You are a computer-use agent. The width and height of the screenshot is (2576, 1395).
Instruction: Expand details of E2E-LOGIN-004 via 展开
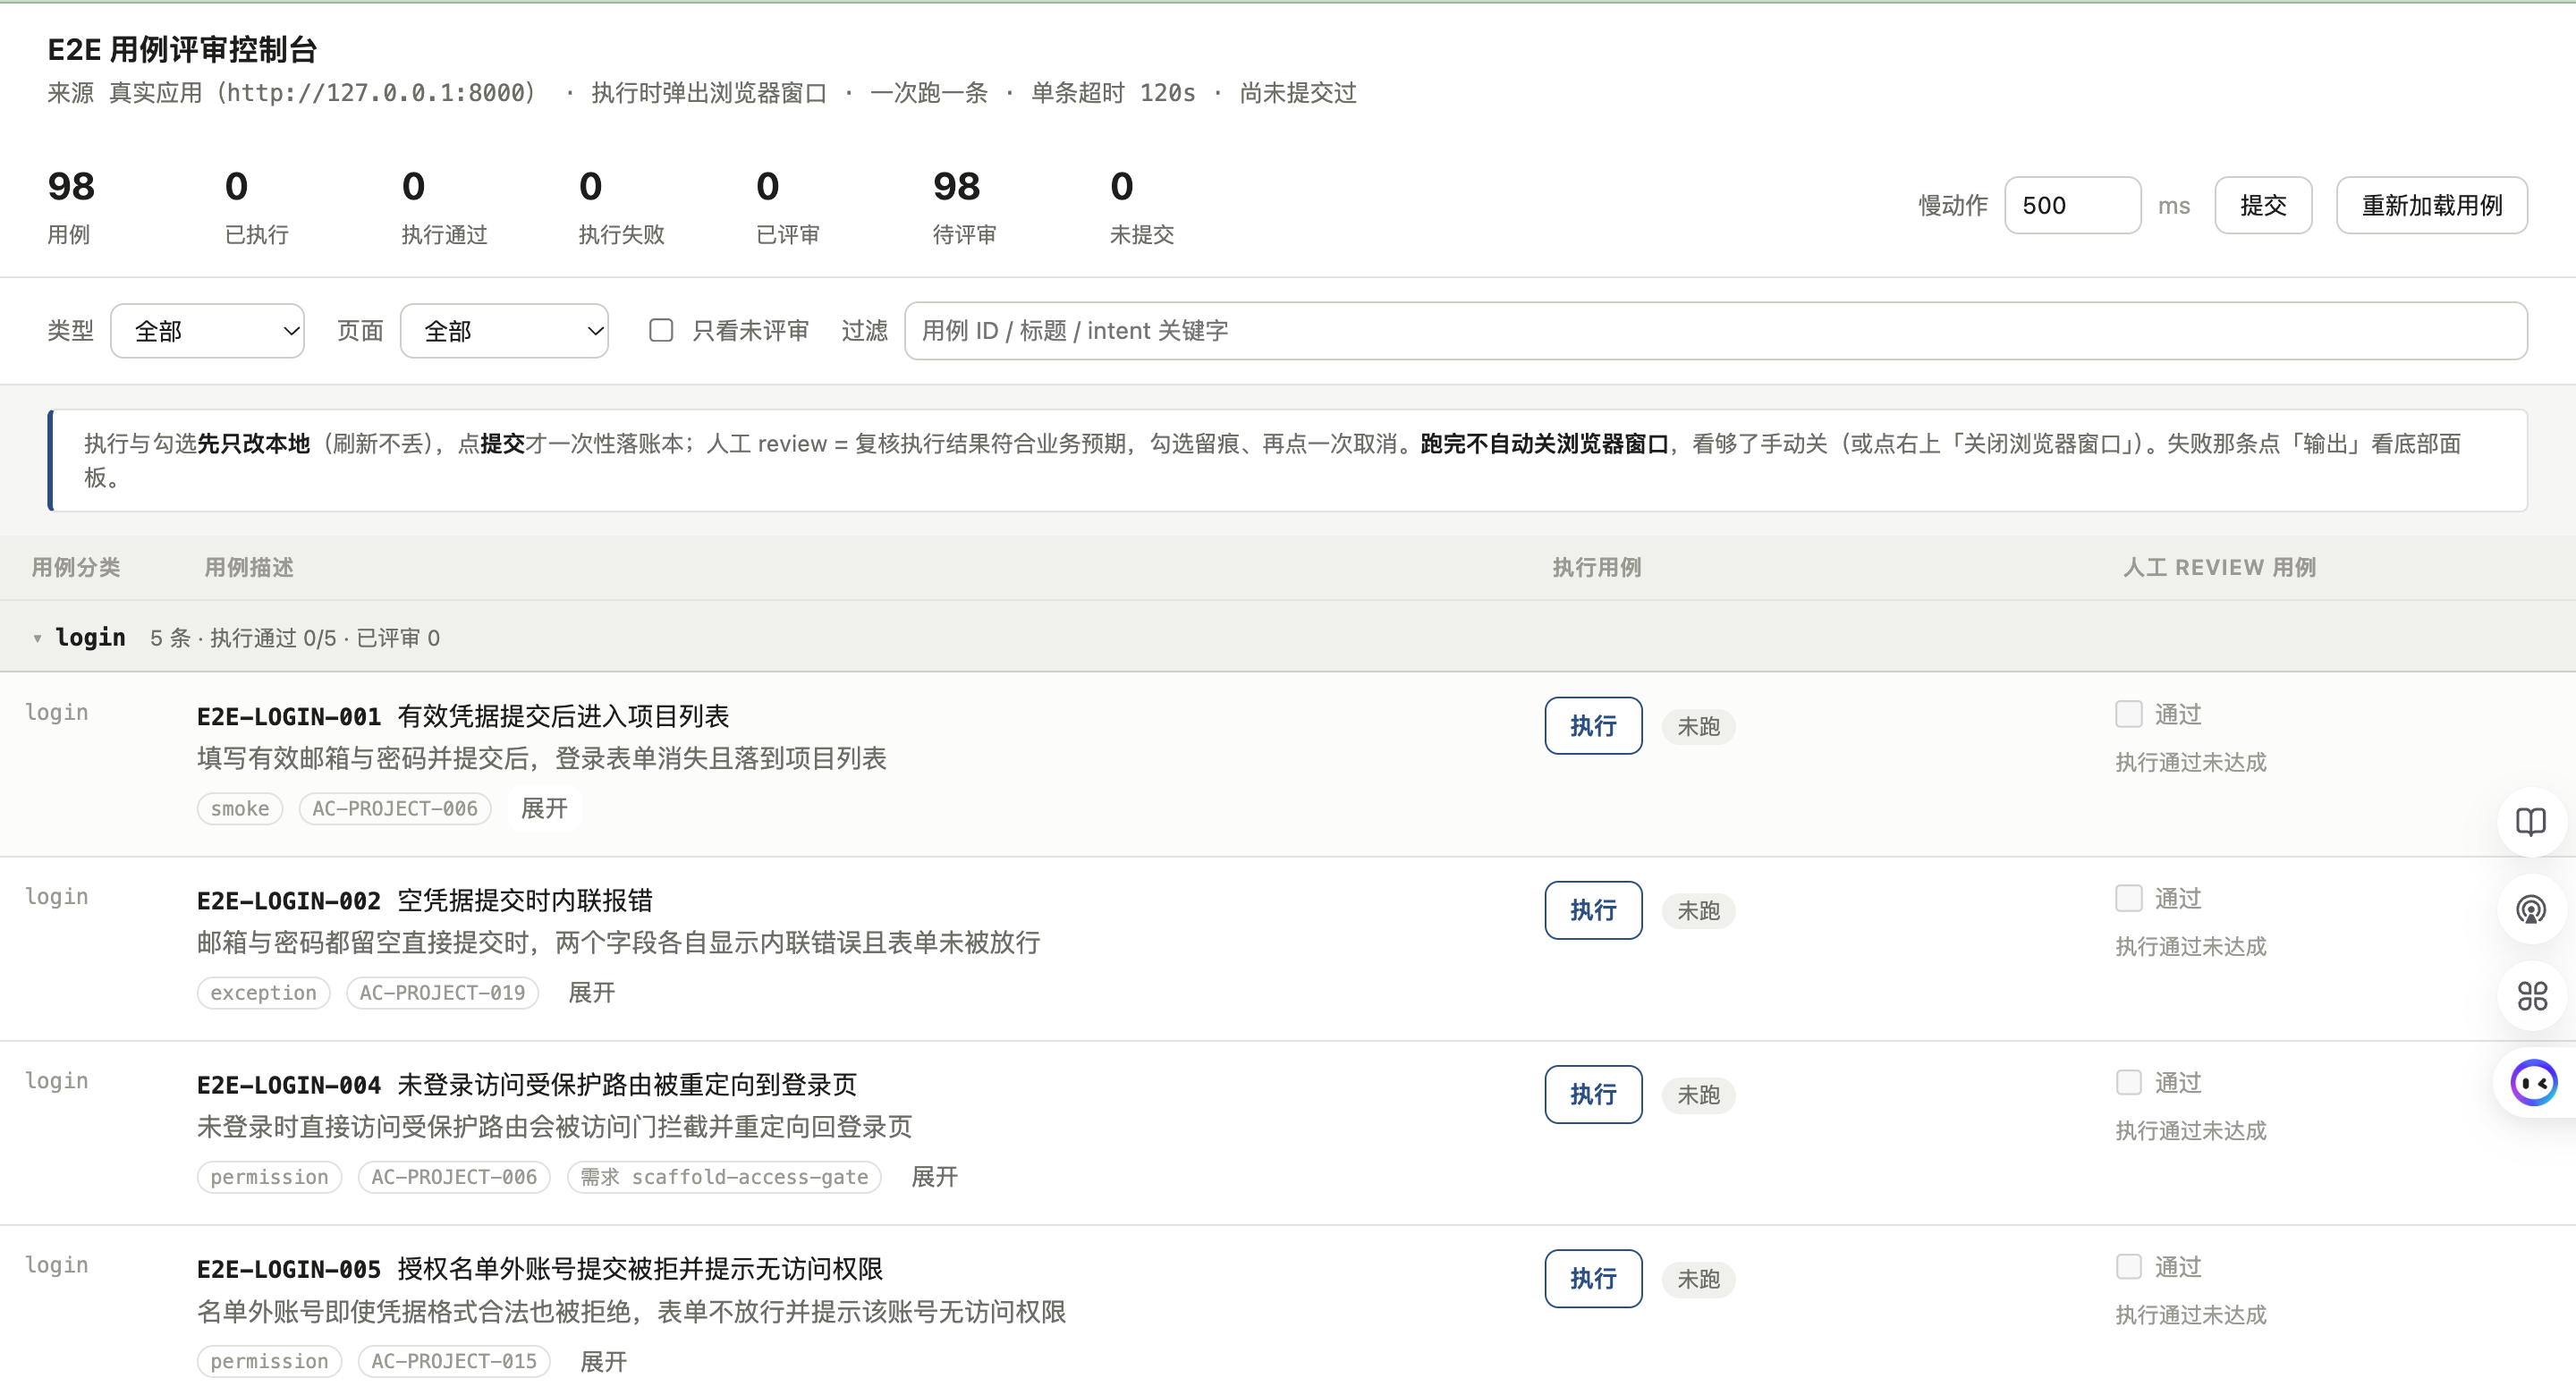pyautogui.click(x=934, y=1176)
